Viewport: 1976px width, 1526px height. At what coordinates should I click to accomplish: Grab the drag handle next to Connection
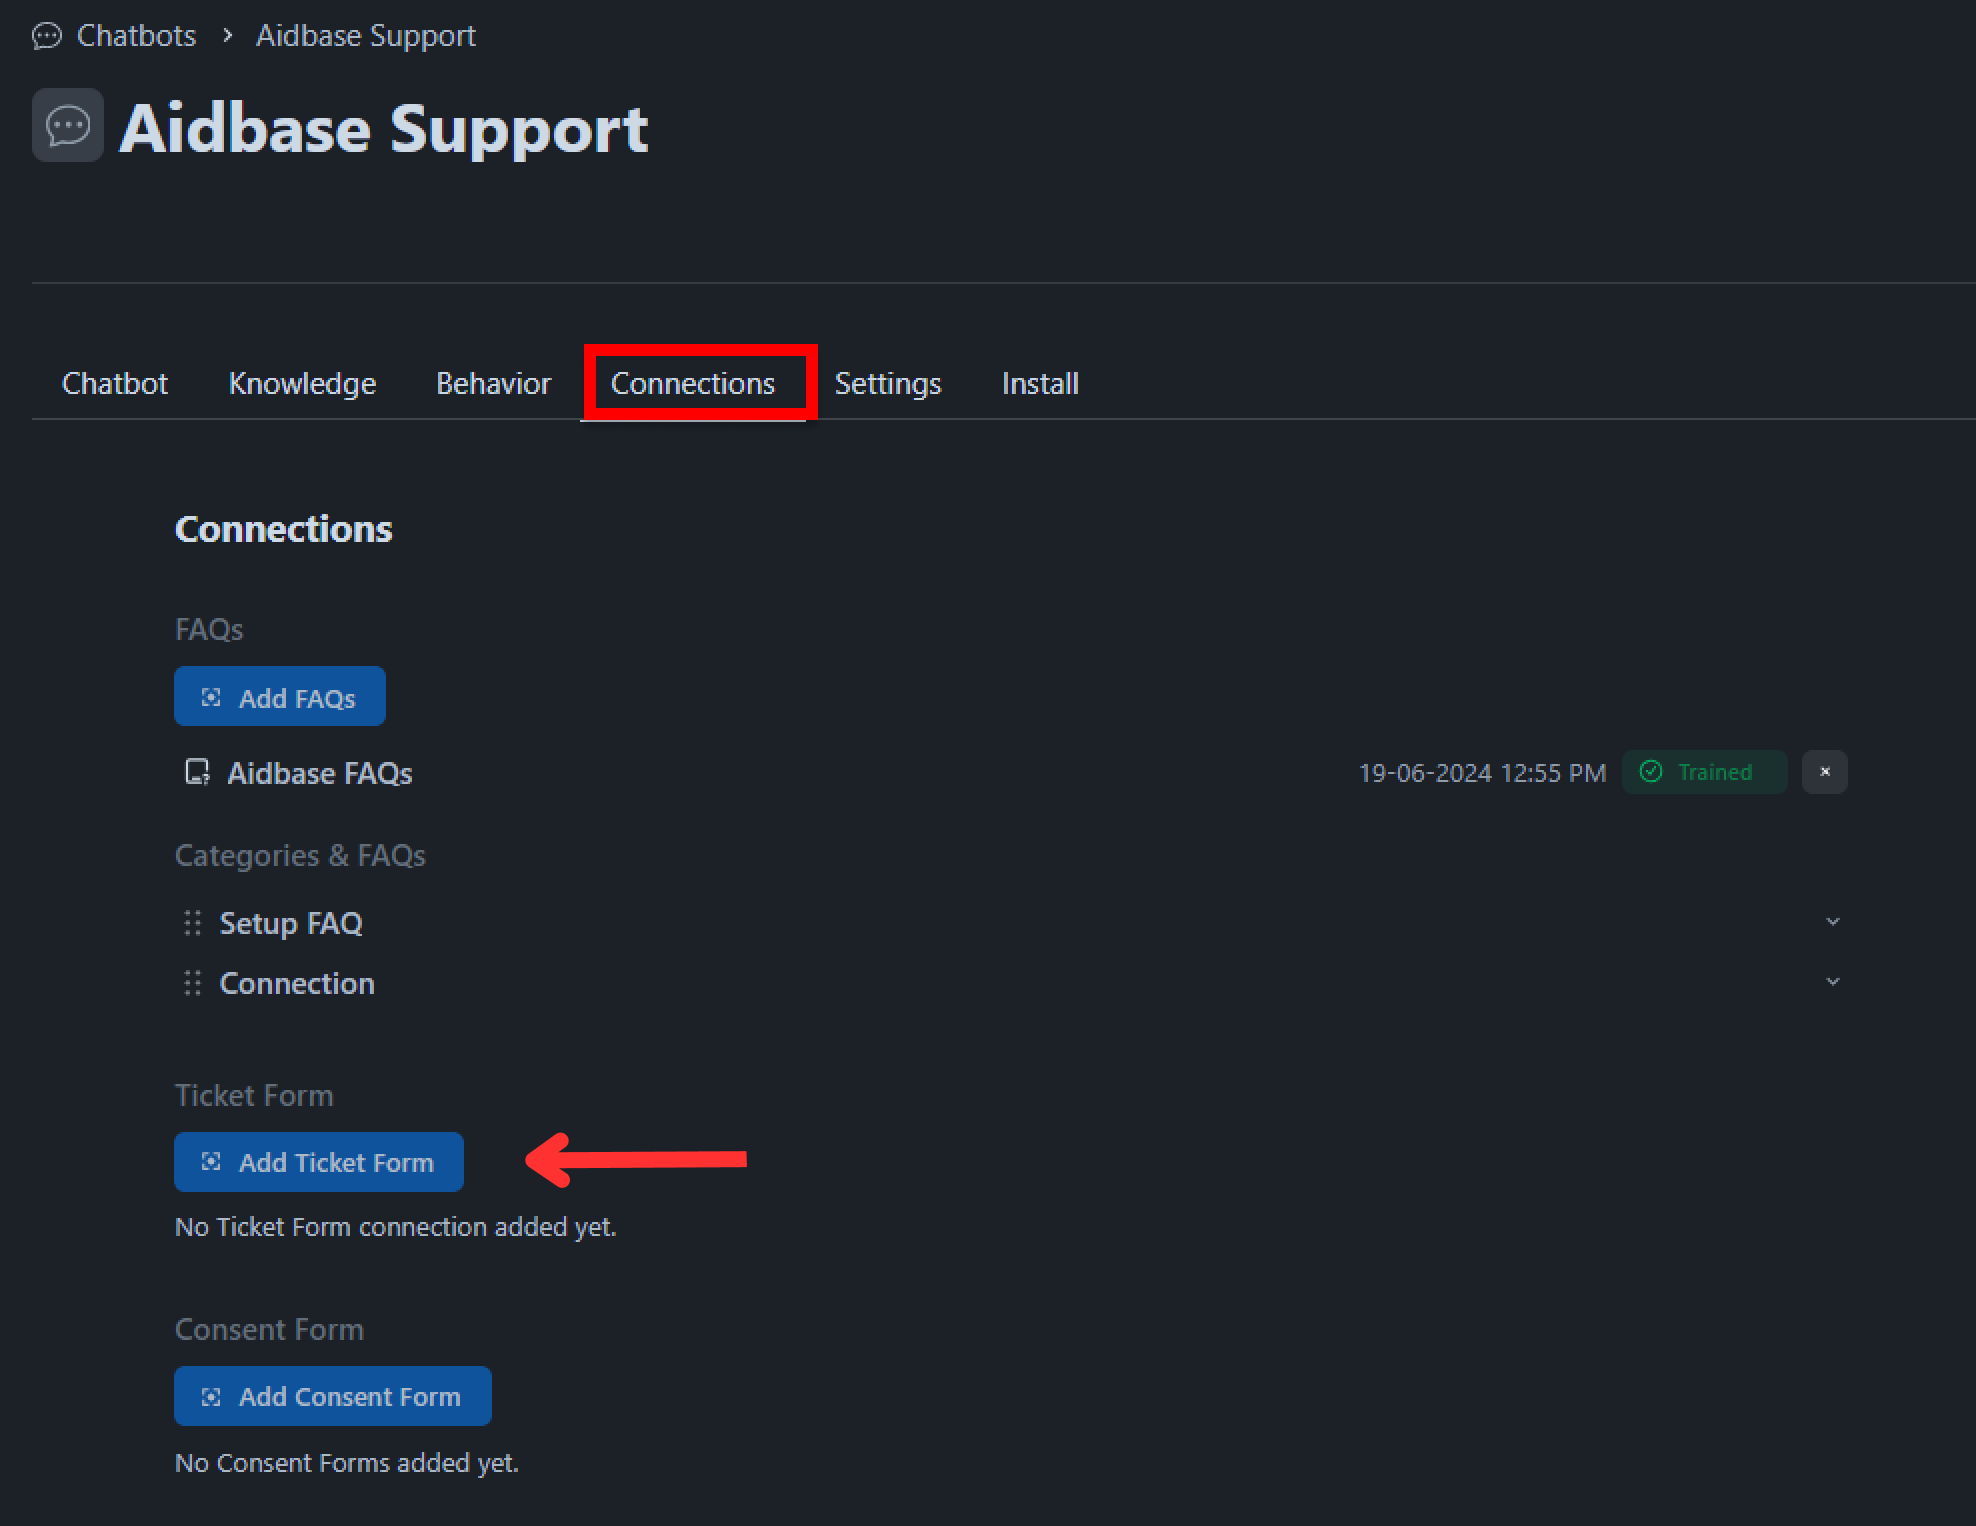(193, 983)
